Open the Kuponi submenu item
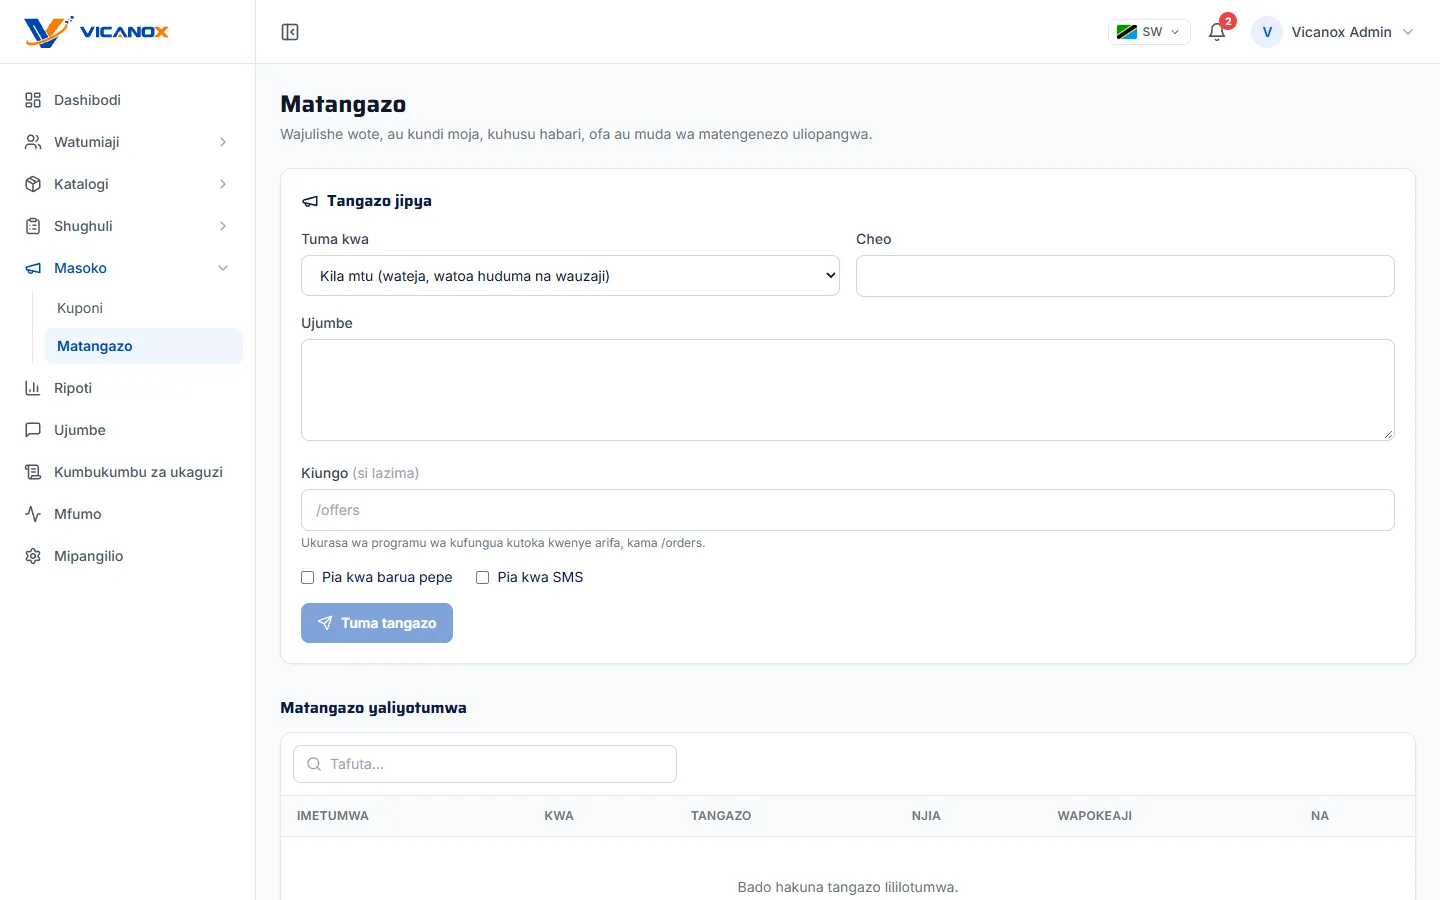 click(144, 308)
